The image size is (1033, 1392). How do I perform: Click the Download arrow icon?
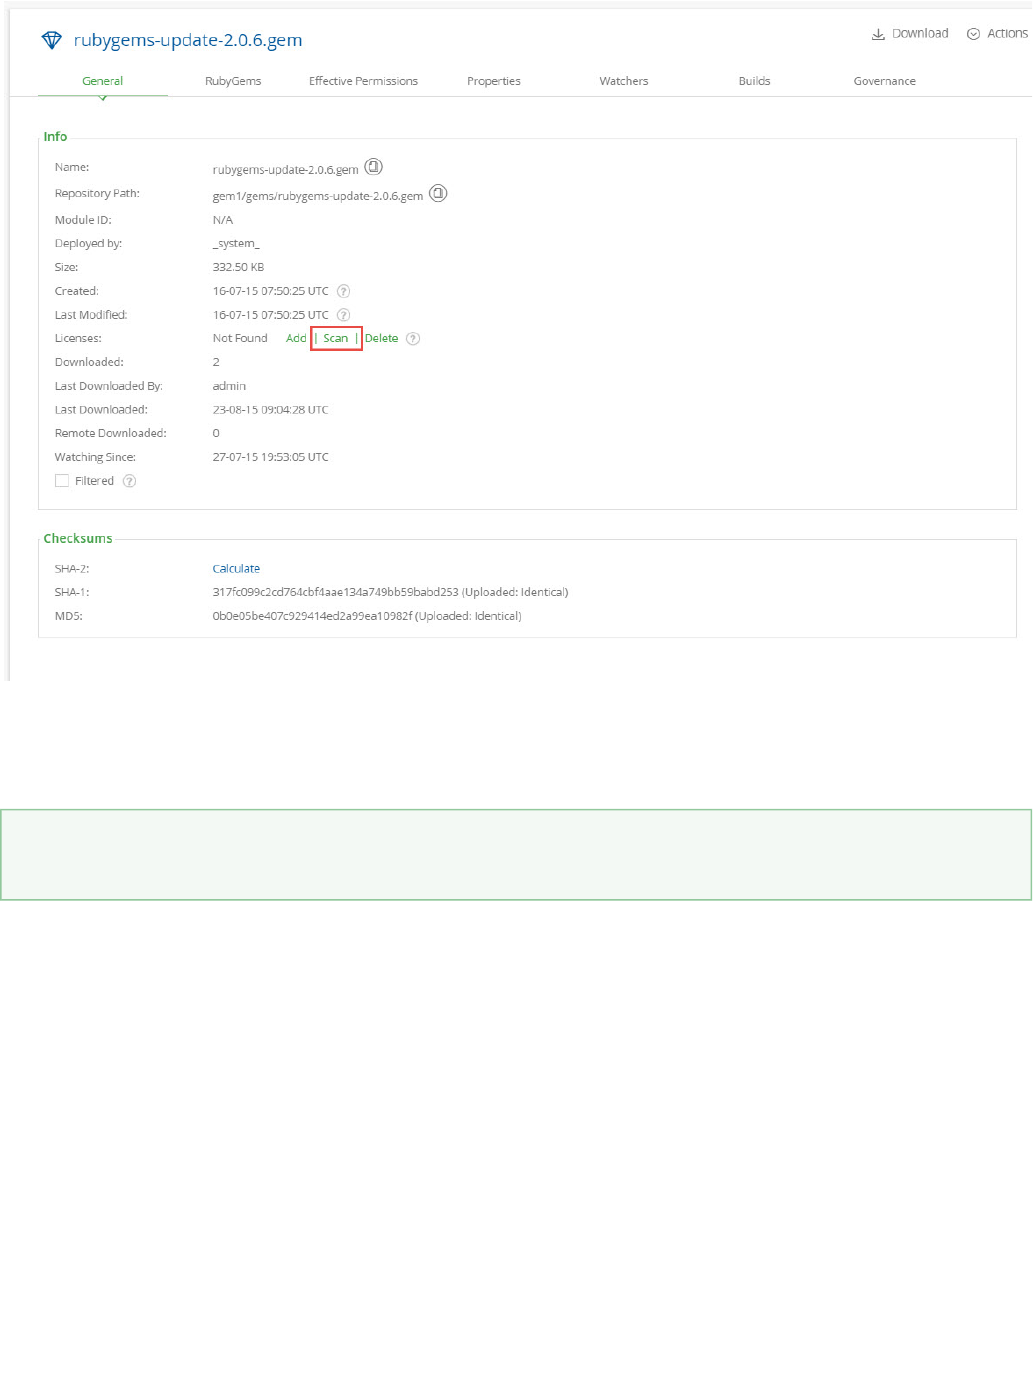click(878, 34)
